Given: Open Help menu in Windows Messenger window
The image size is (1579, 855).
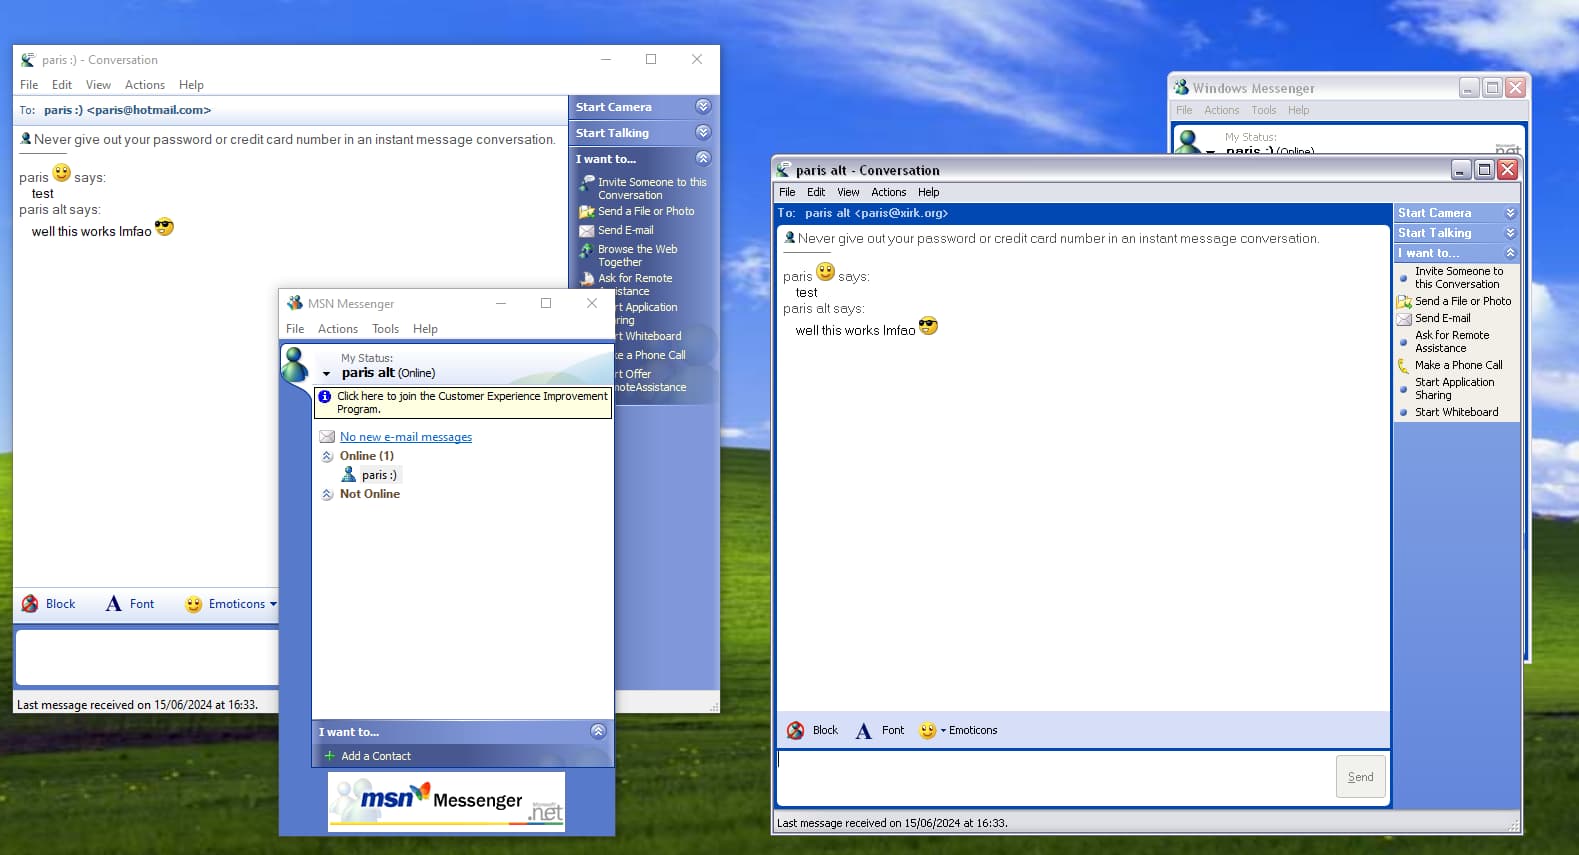Looking at the screenshot, I should coord(1298,110).
